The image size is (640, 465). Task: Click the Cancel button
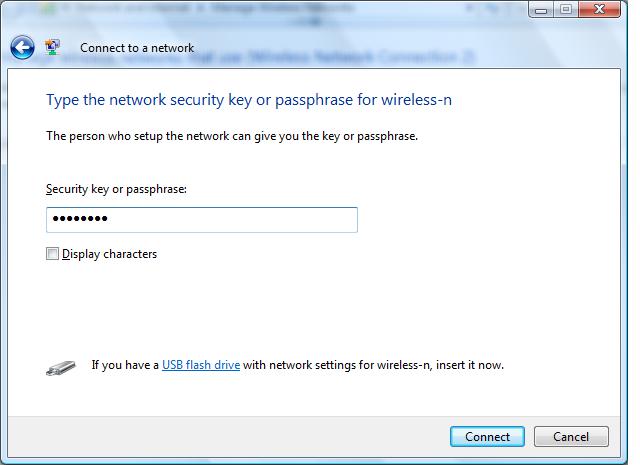571,436
